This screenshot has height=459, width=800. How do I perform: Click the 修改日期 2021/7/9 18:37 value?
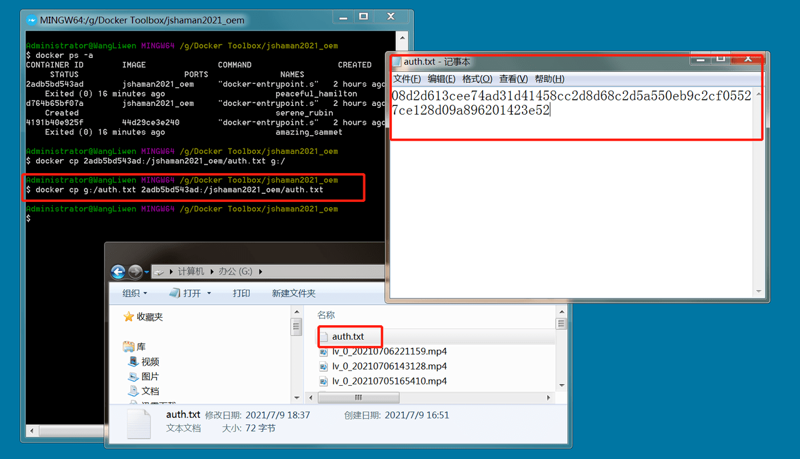[x=278, y=415]
